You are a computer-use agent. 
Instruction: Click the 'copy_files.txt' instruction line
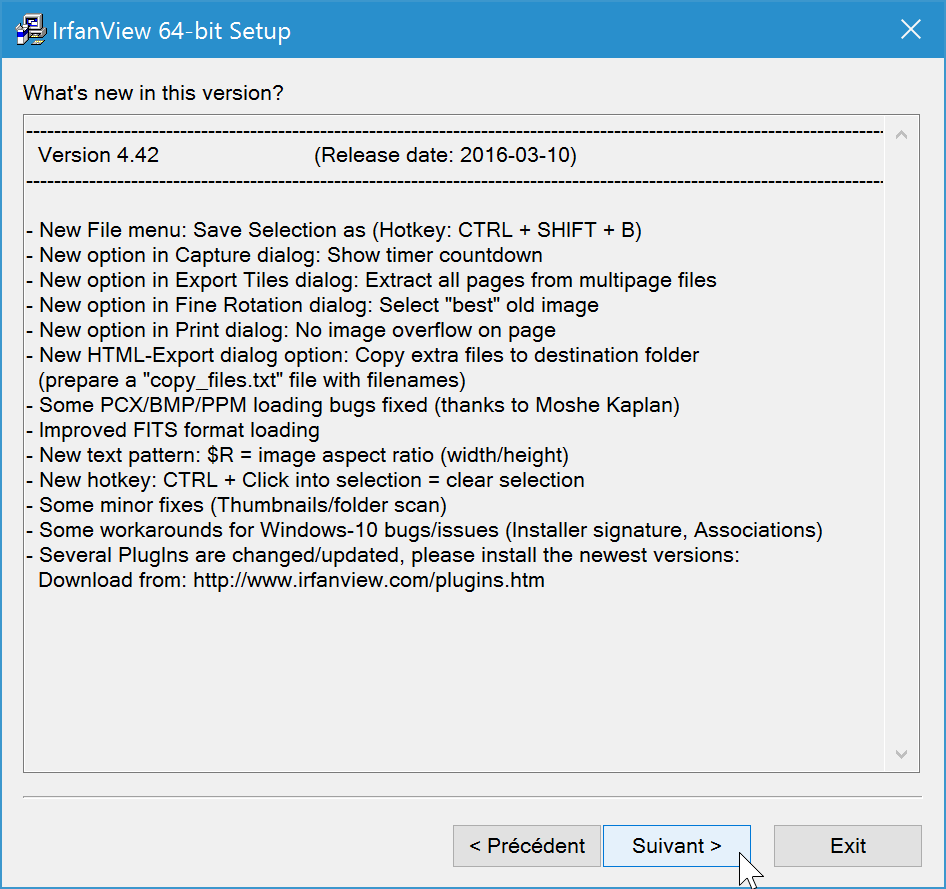(x=252, y=380)
